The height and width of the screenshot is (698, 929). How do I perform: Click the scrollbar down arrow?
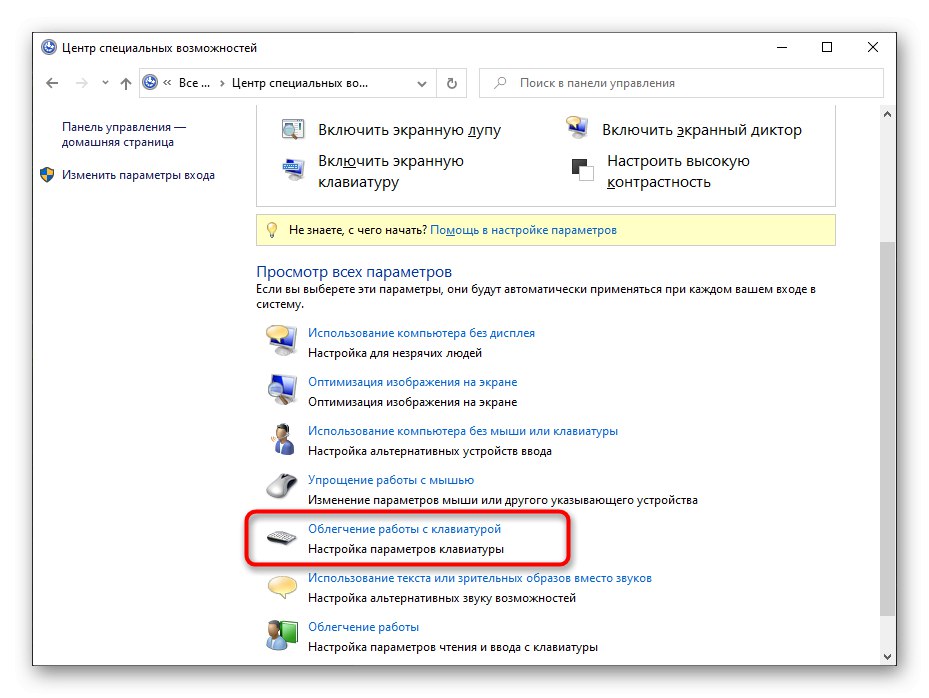click(x=887, y=657)
